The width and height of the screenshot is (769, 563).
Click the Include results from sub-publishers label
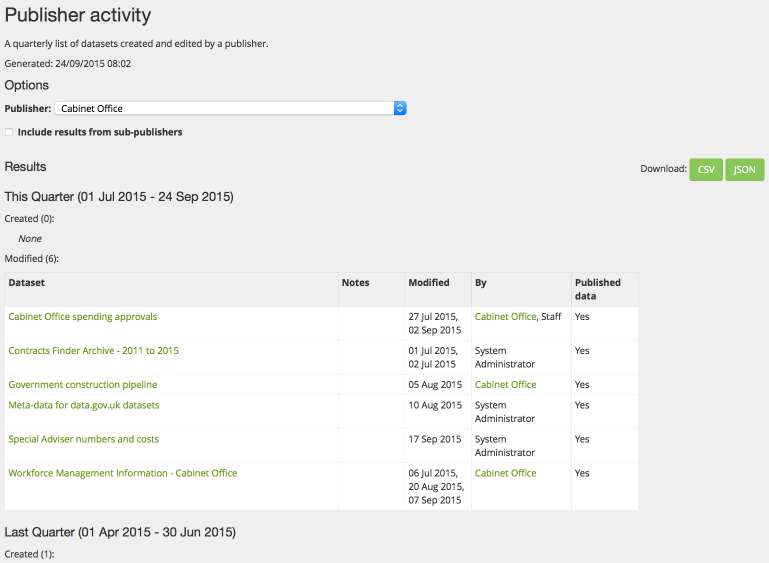coord(100,132)
